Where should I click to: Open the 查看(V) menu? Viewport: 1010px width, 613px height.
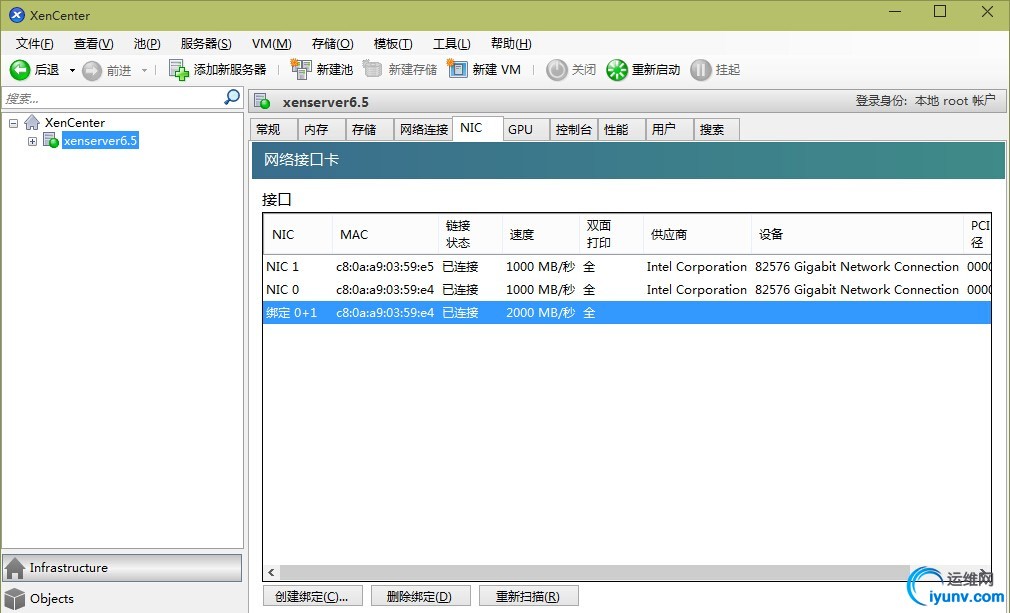click(93, 44)
